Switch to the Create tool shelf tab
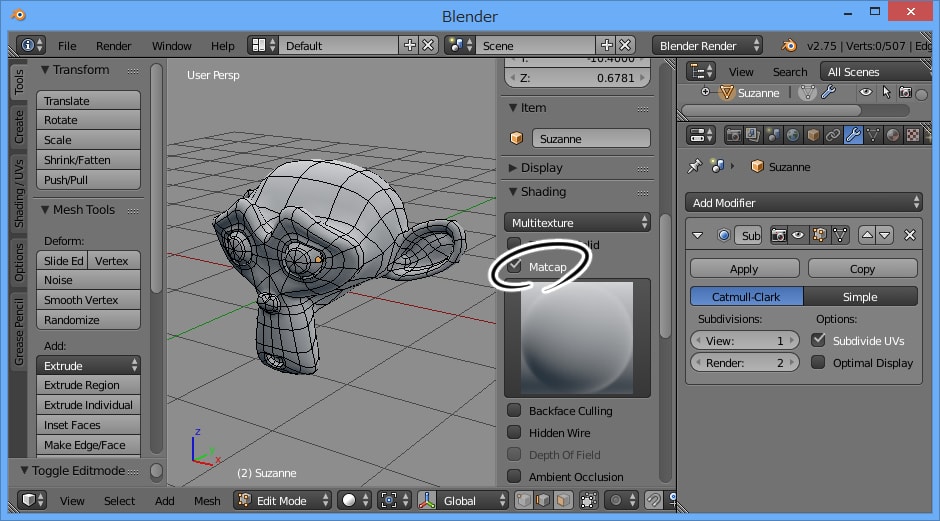940x521 pixels. coord(19,127)
